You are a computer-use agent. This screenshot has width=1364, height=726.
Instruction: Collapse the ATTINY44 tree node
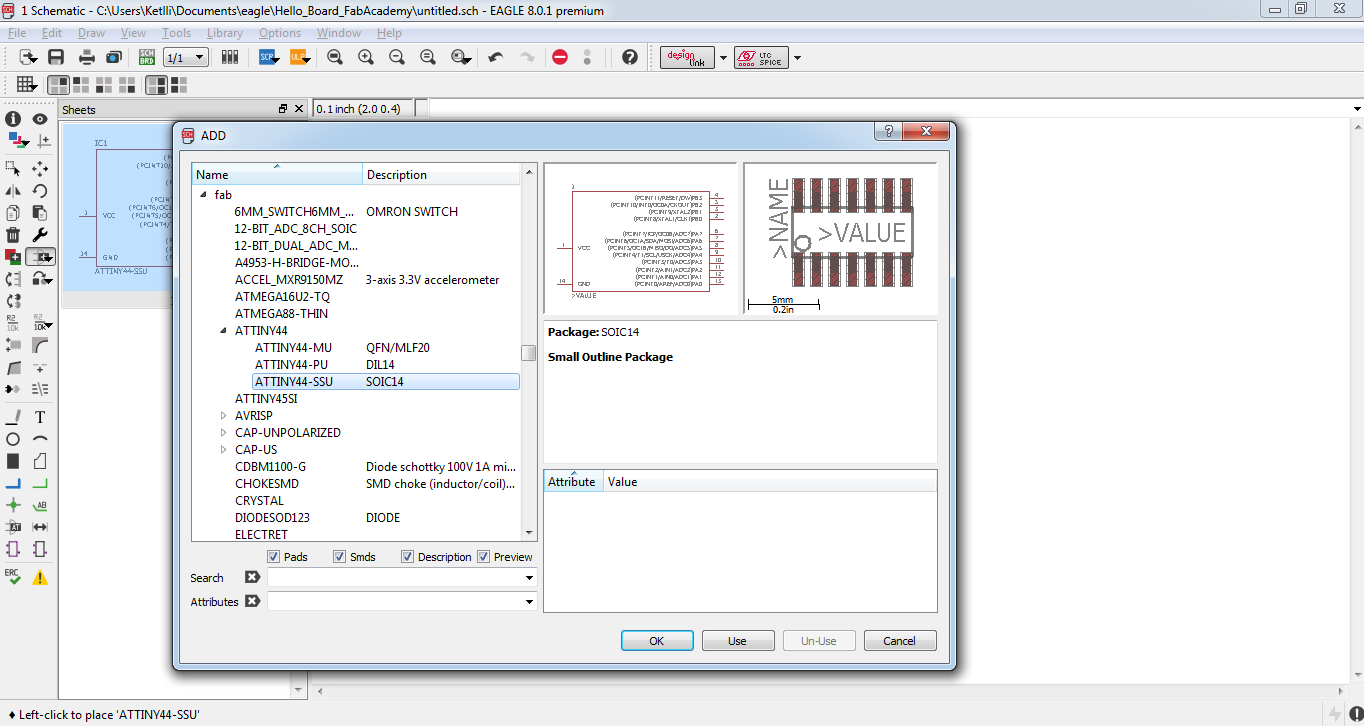pos(224,330)
